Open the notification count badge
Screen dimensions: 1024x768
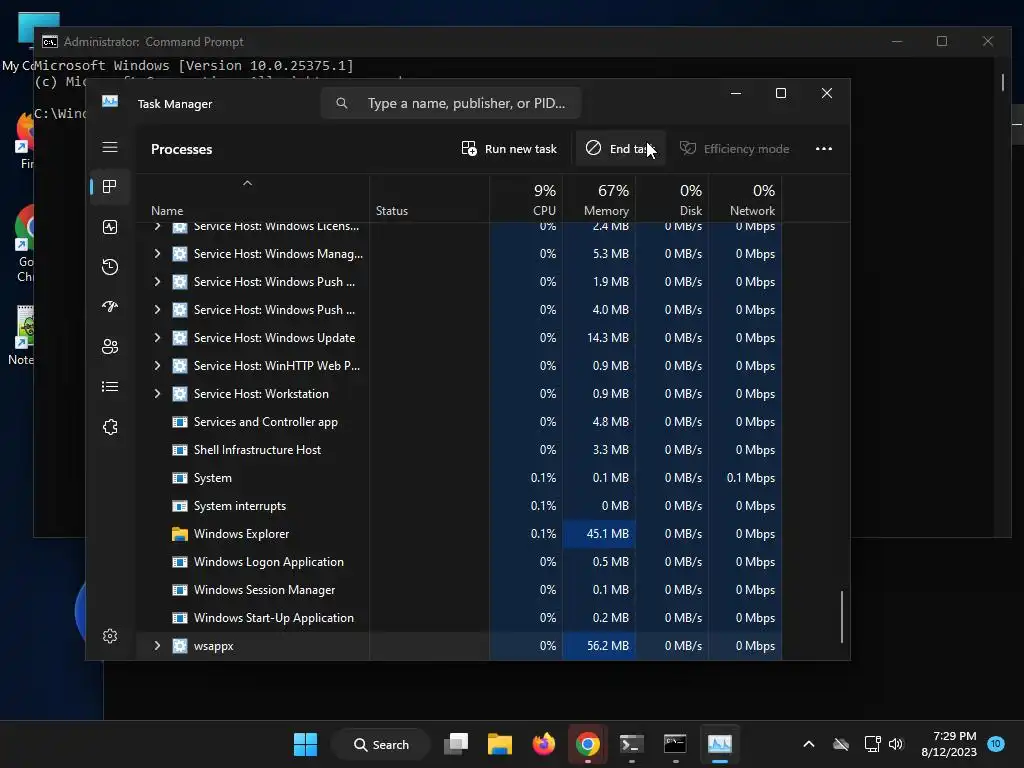tap(996, 744)
